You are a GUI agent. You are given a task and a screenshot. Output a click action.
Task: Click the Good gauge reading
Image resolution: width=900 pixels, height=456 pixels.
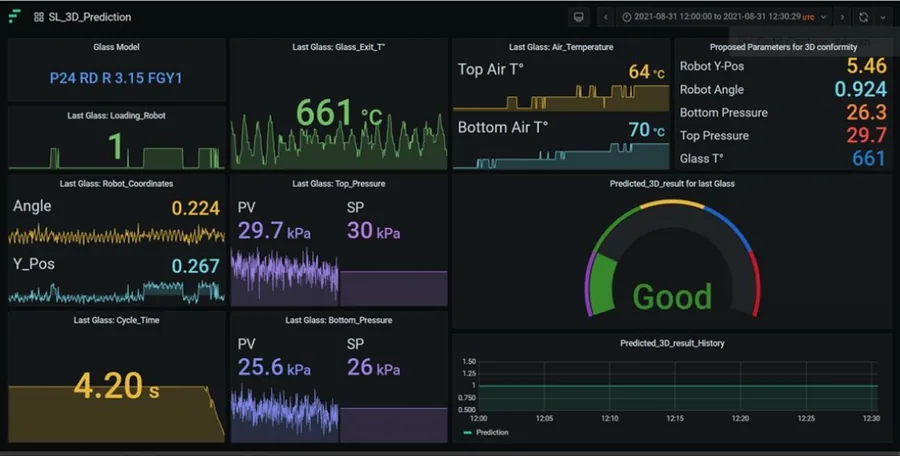tap(672, 296)
